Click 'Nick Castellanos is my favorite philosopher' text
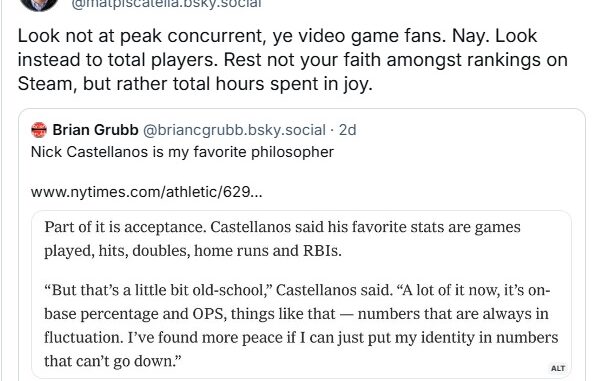 (182, 152)
